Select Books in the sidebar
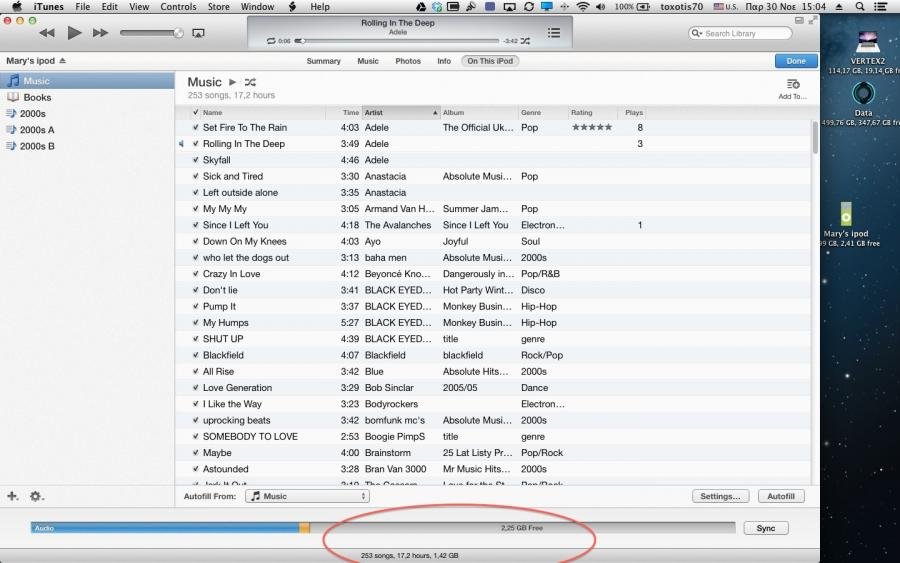The image size is (900, 563). (87, 97)
